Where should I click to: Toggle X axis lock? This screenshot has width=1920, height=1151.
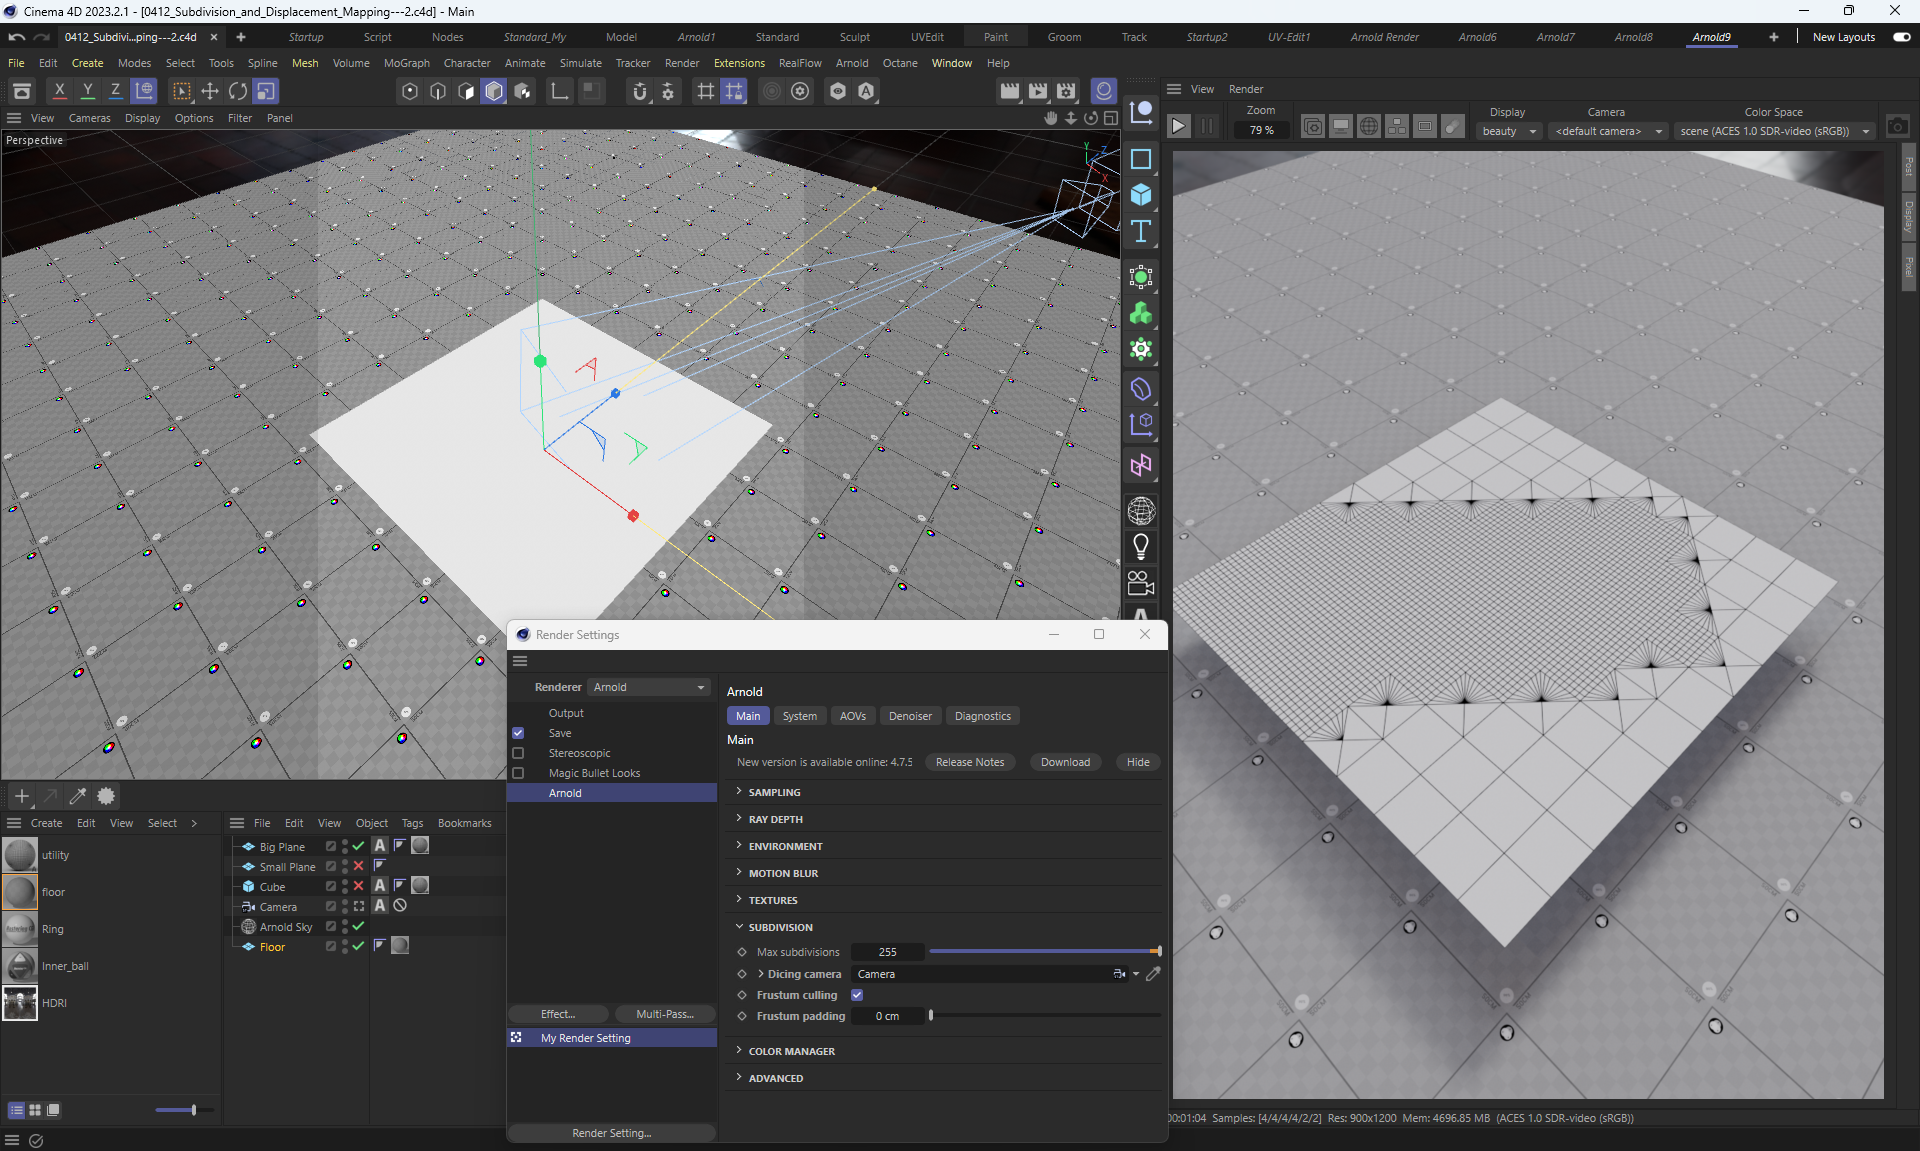[x=60, y=91]
